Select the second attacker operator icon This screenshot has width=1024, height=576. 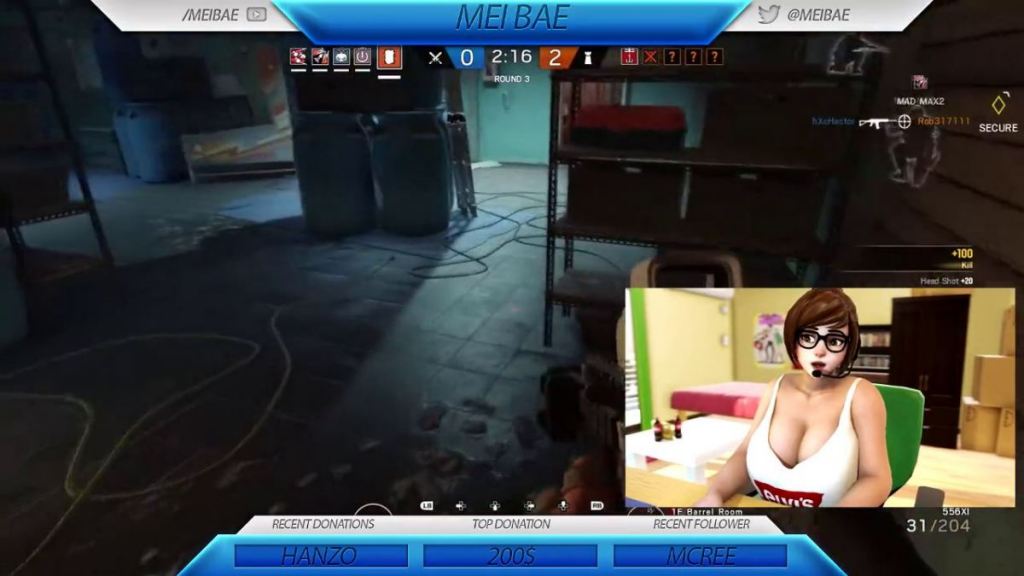(x=320, y=57)
